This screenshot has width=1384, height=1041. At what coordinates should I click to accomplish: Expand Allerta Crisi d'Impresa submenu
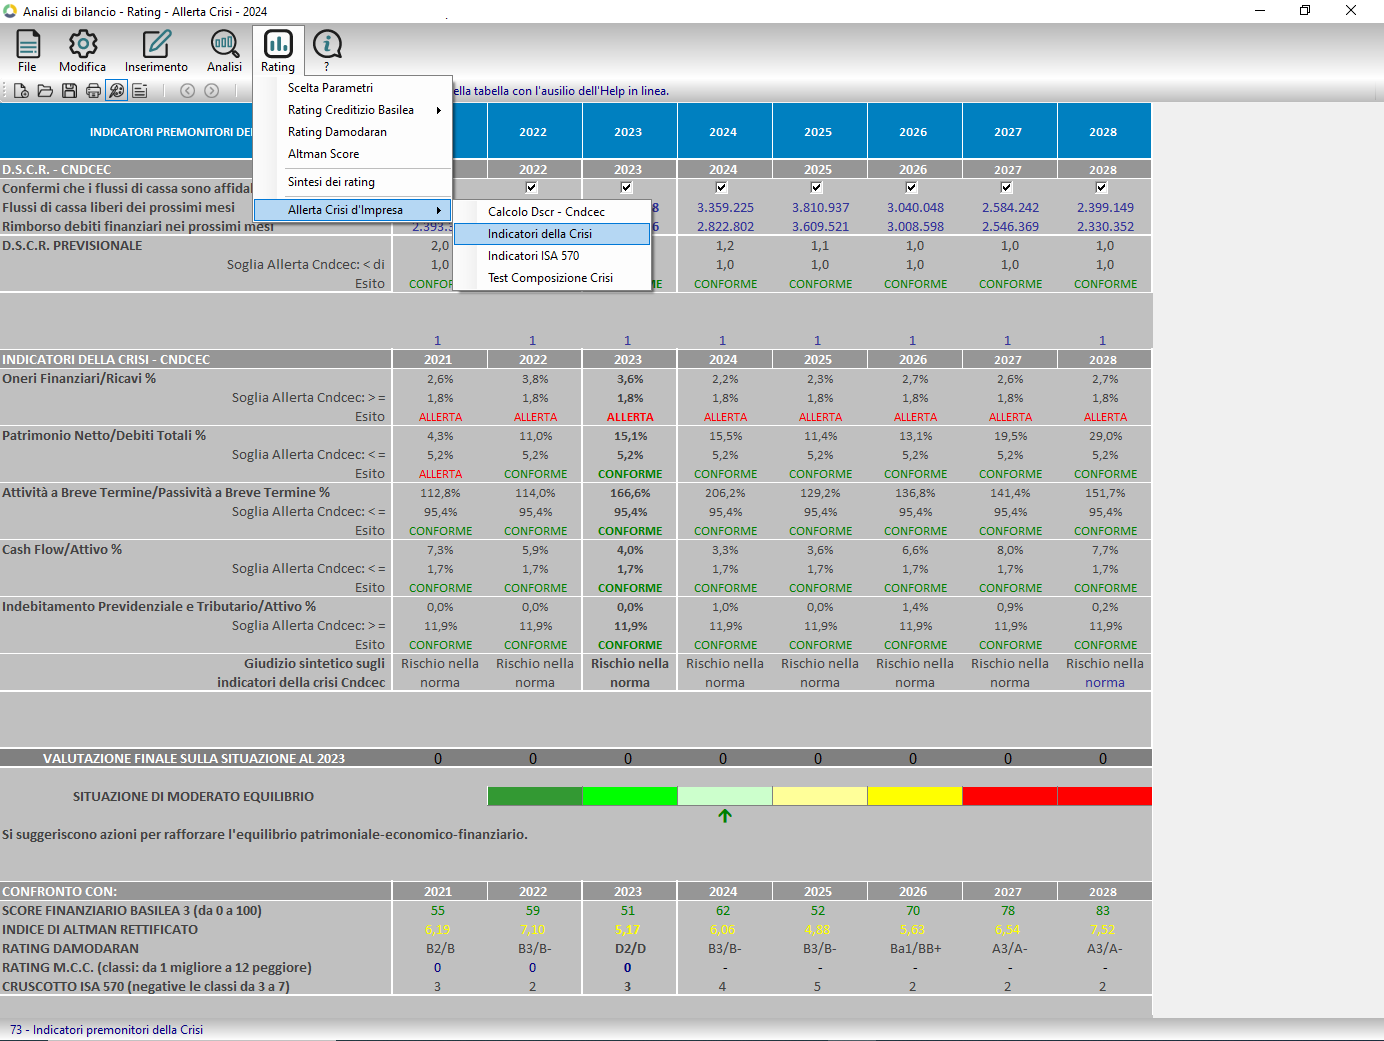tap(352, 210)
